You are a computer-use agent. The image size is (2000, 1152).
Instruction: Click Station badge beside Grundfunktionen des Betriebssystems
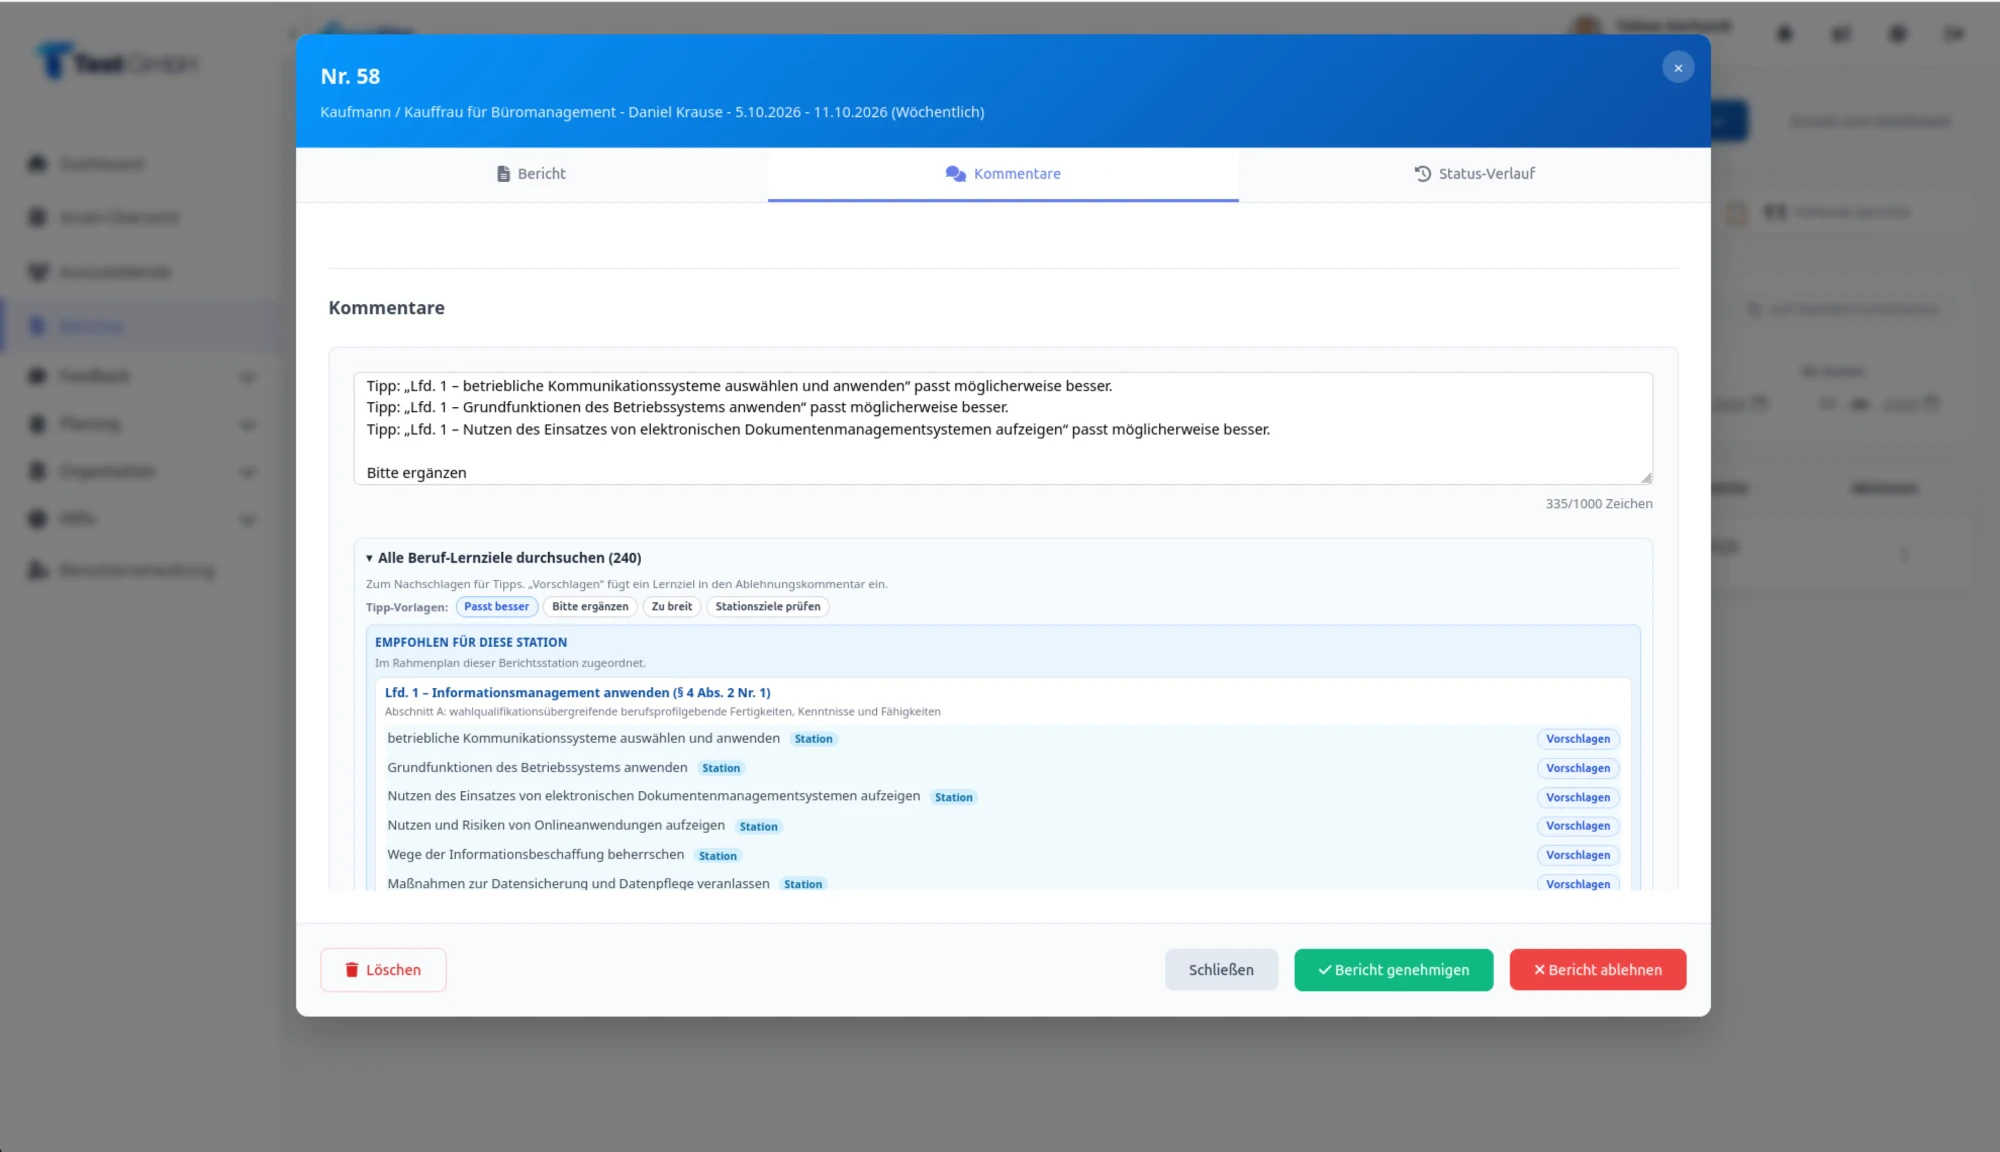[x=721, y=768]
